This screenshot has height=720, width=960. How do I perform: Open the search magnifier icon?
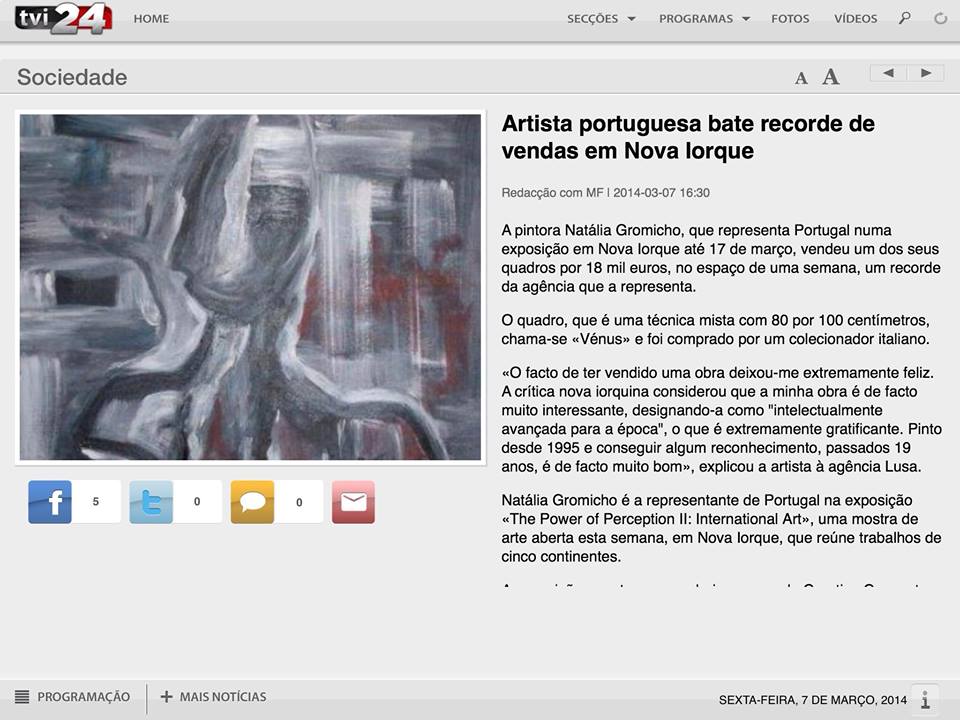pyautogui.click(x=904, y=18)
